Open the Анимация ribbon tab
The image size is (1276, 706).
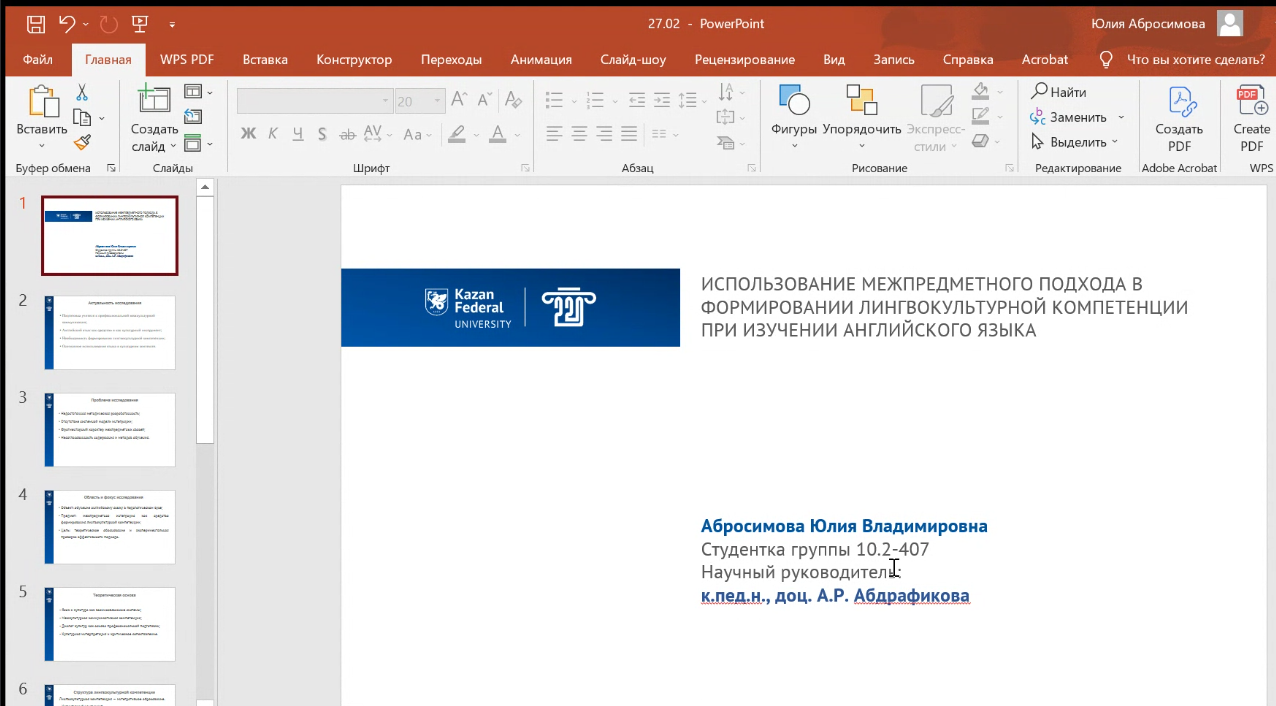[541, 60]
